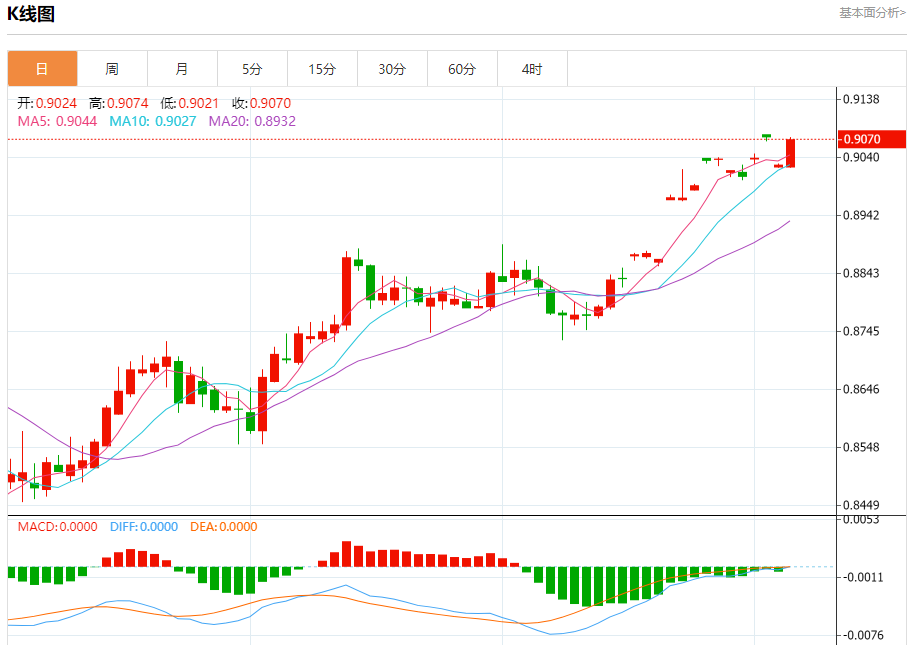This screenshot has height=645, width=915.
Task: Click the 0.9040 price axis label
Action: coord(861,157)
